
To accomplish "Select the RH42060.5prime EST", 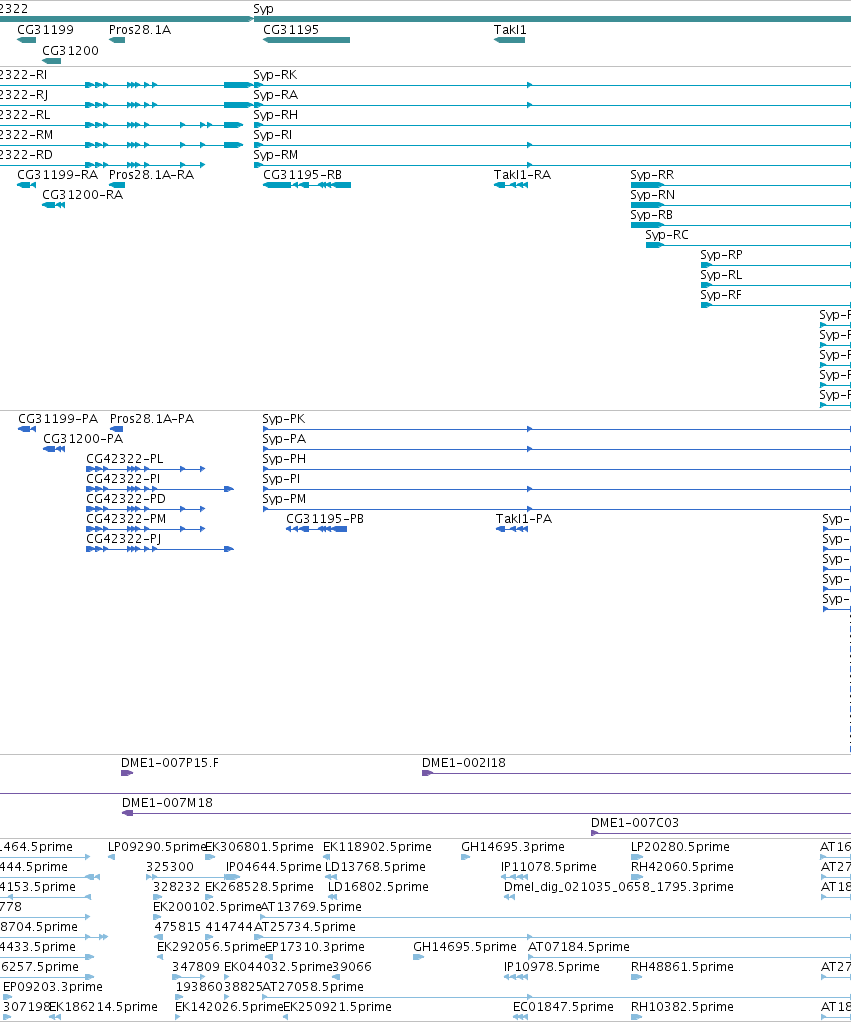I will 637,877.
